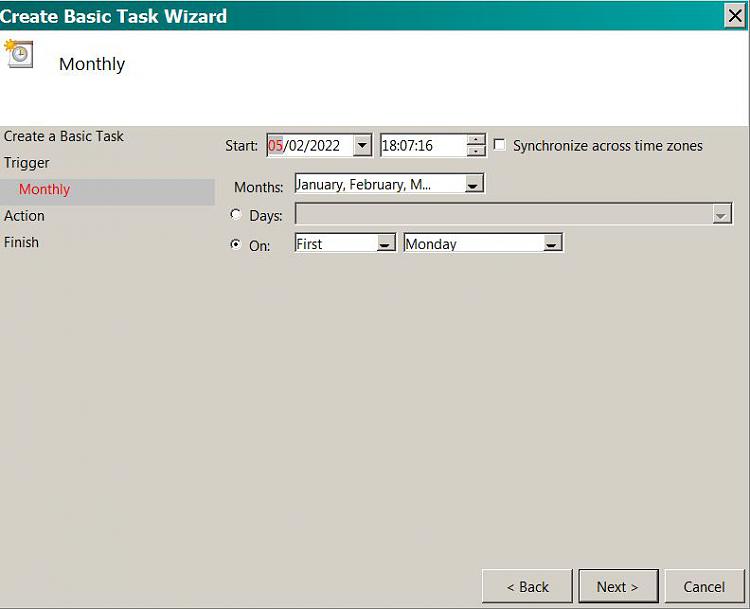This screenshot has width=750, height=609.
Task: Go to the Trigger step
Action: (27, 163)
